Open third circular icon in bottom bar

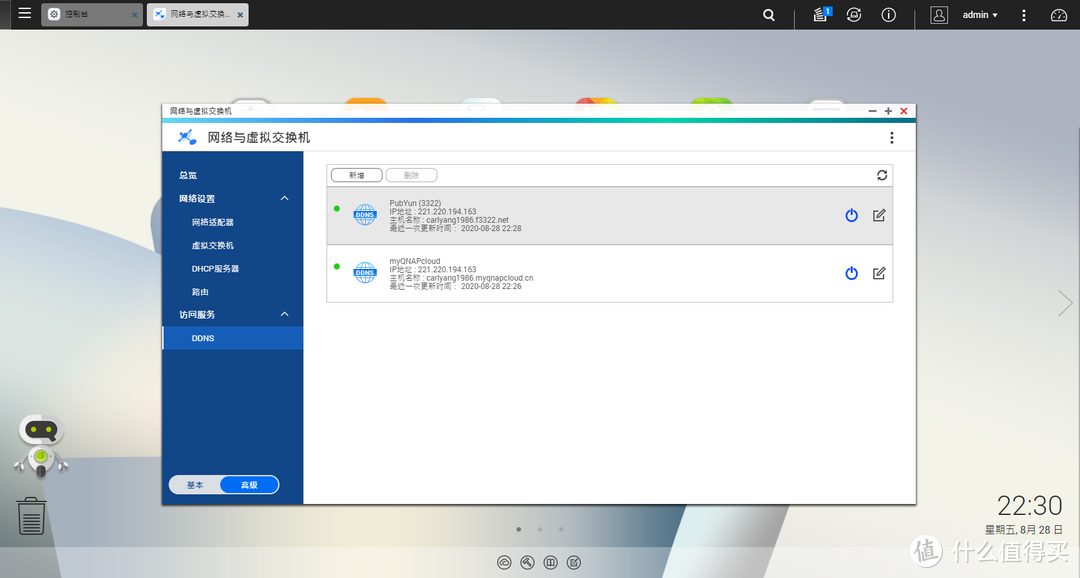550,563
